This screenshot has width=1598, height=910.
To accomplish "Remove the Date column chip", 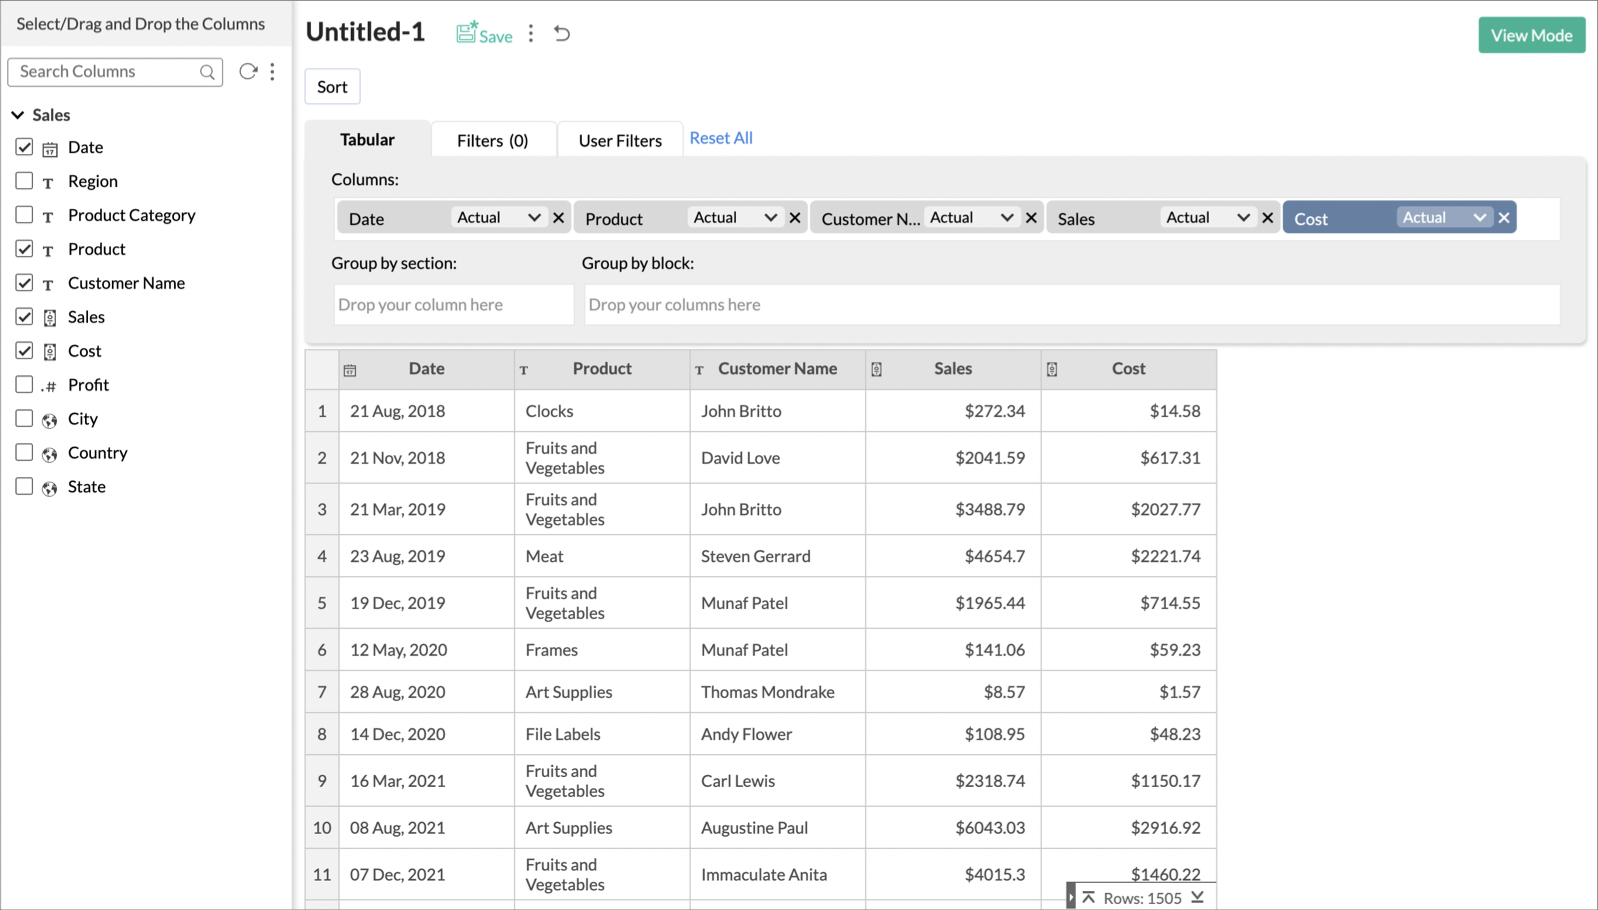I will [x=559, y=217].
